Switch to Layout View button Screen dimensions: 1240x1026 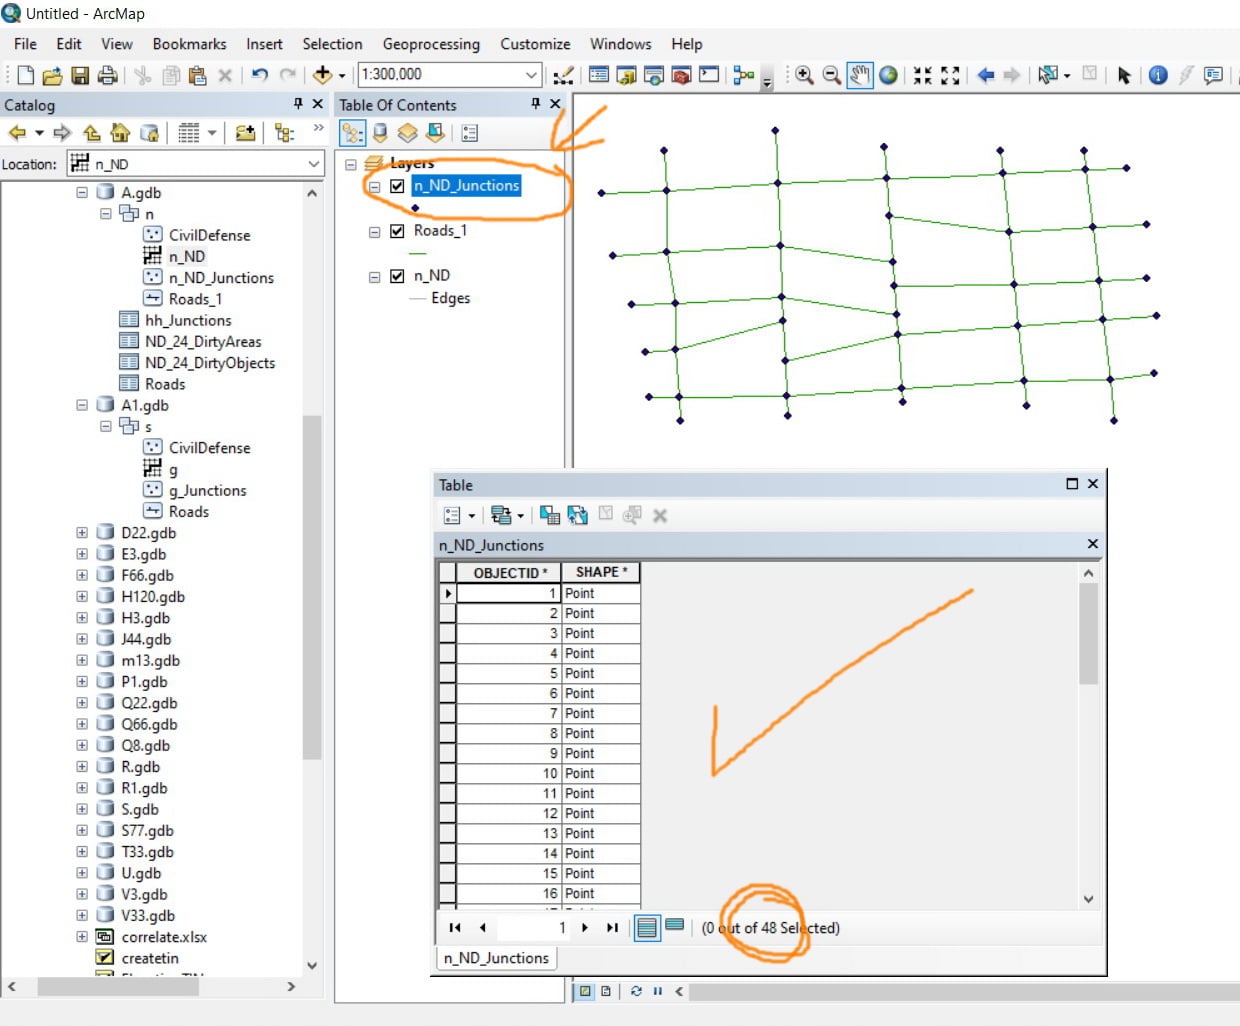[606, 991]
